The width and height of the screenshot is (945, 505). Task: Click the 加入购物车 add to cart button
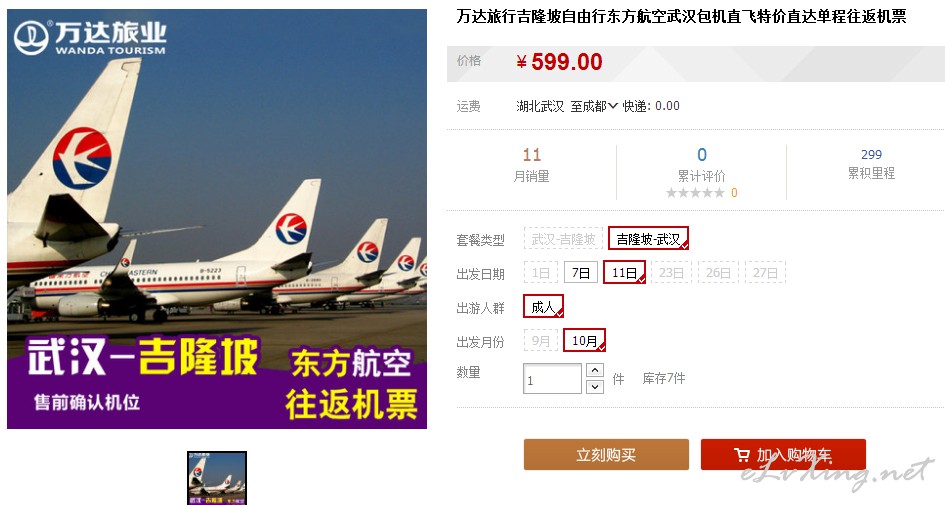tap(783, 454)
